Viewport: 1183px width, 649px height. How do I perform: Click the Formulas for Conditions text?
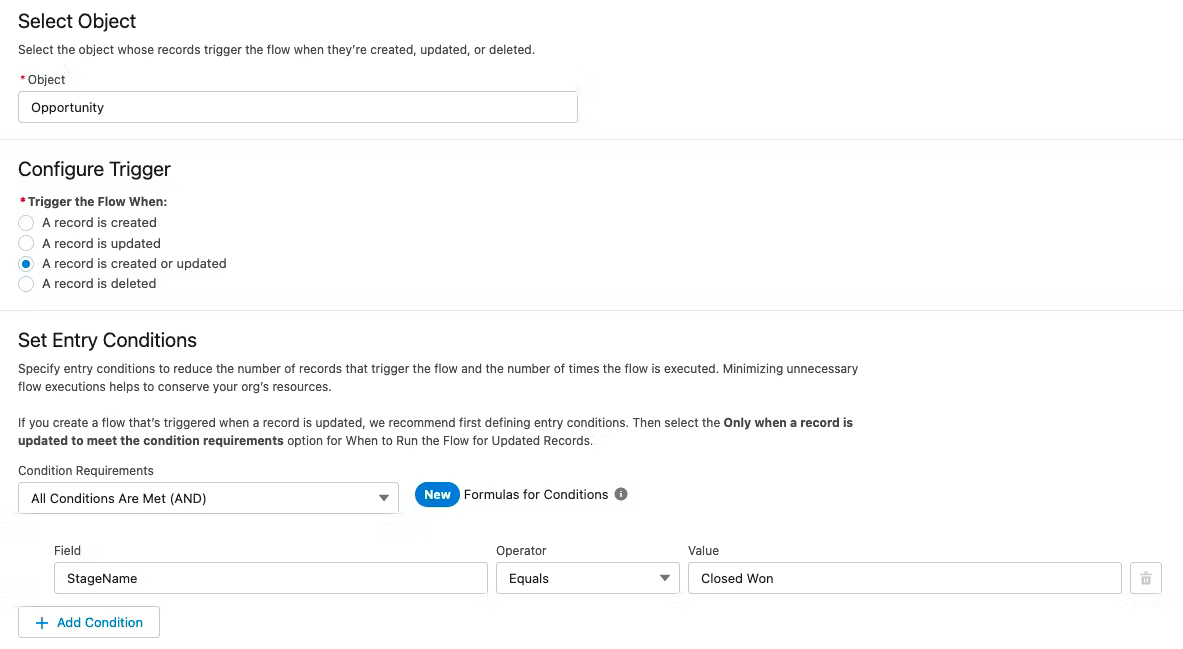tap(536, 494)
